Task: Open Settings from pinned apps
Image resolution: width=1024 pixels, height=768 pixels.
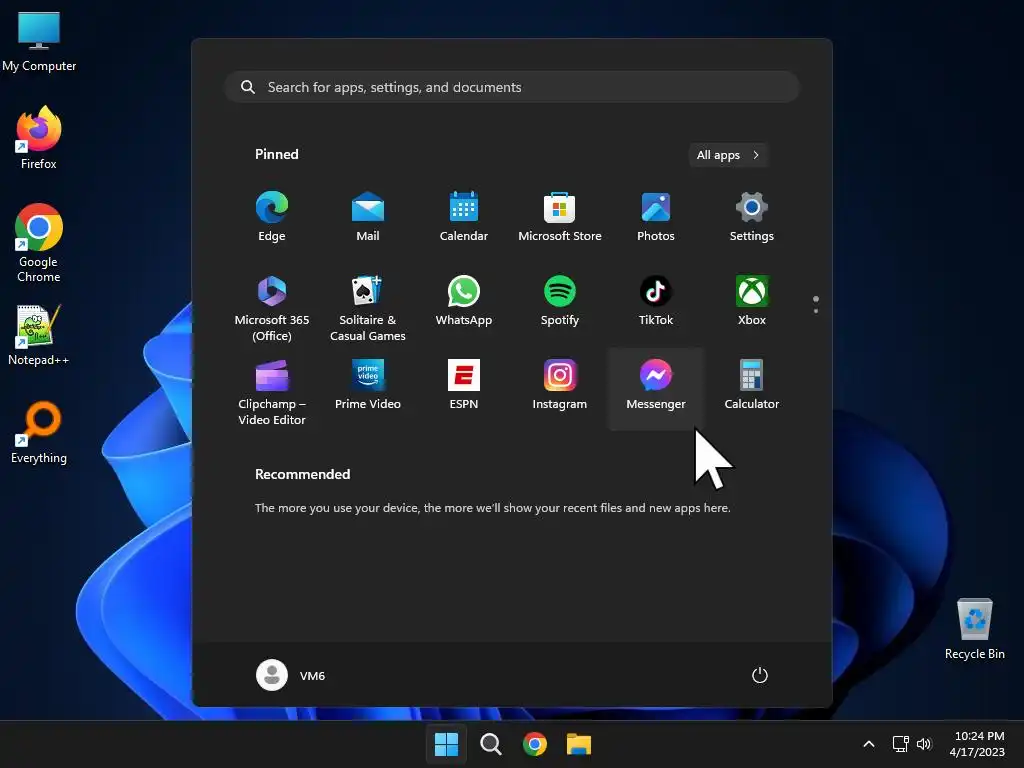Action: (752, 217)
